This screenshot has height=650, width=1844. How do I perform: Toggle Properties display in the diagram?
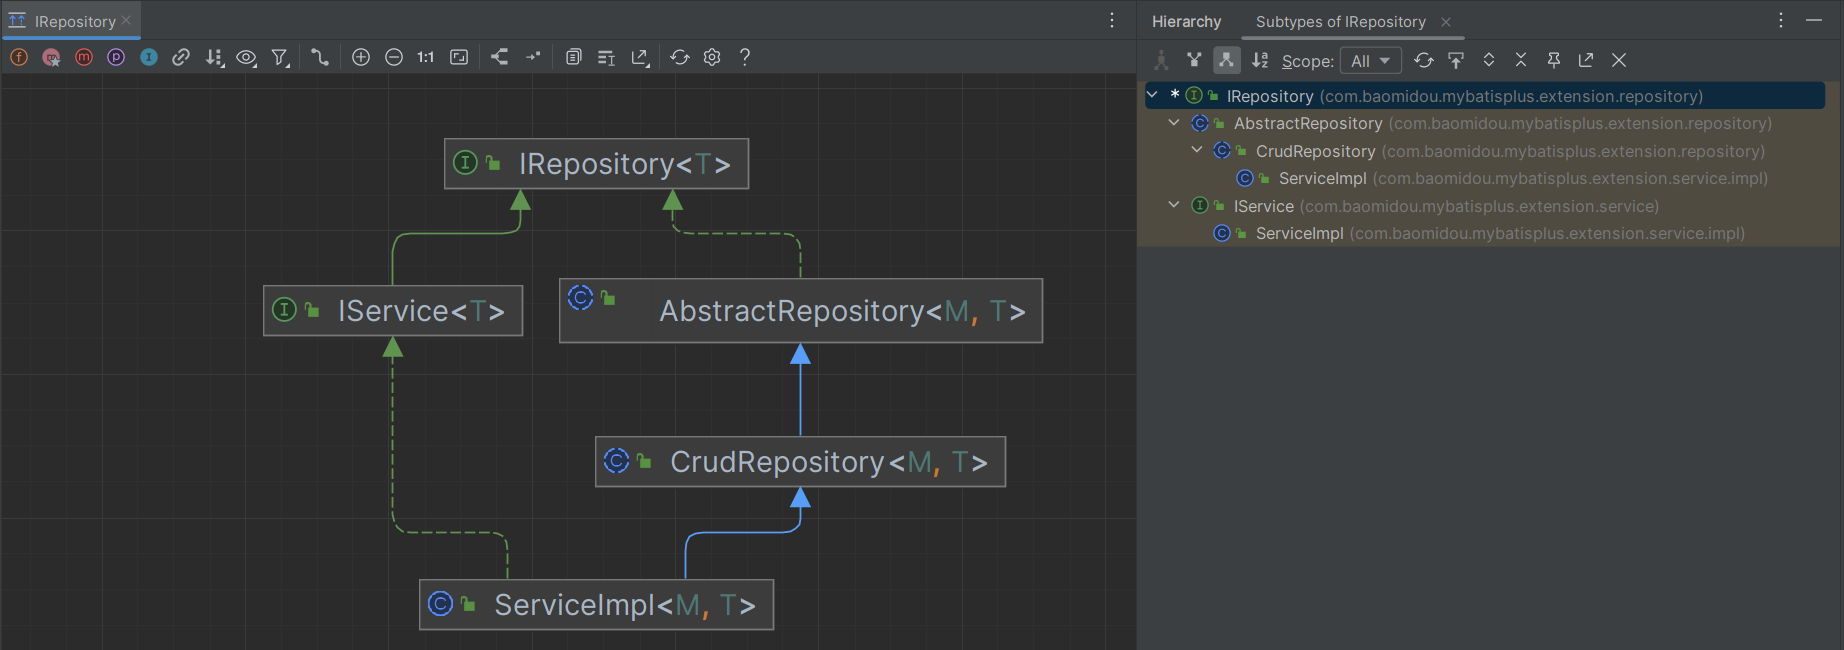pos(116,57)
